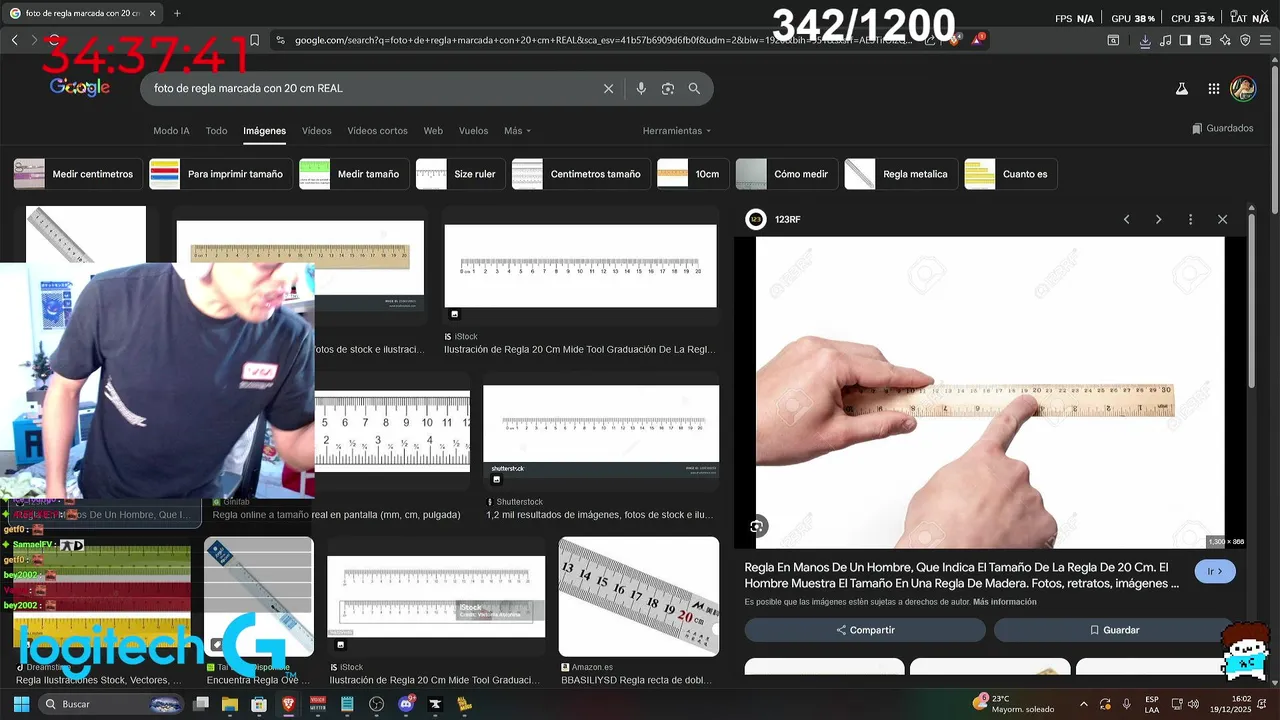Switch to the Todo results tab
The image size is (1280, 720).
tap(216, 131)
